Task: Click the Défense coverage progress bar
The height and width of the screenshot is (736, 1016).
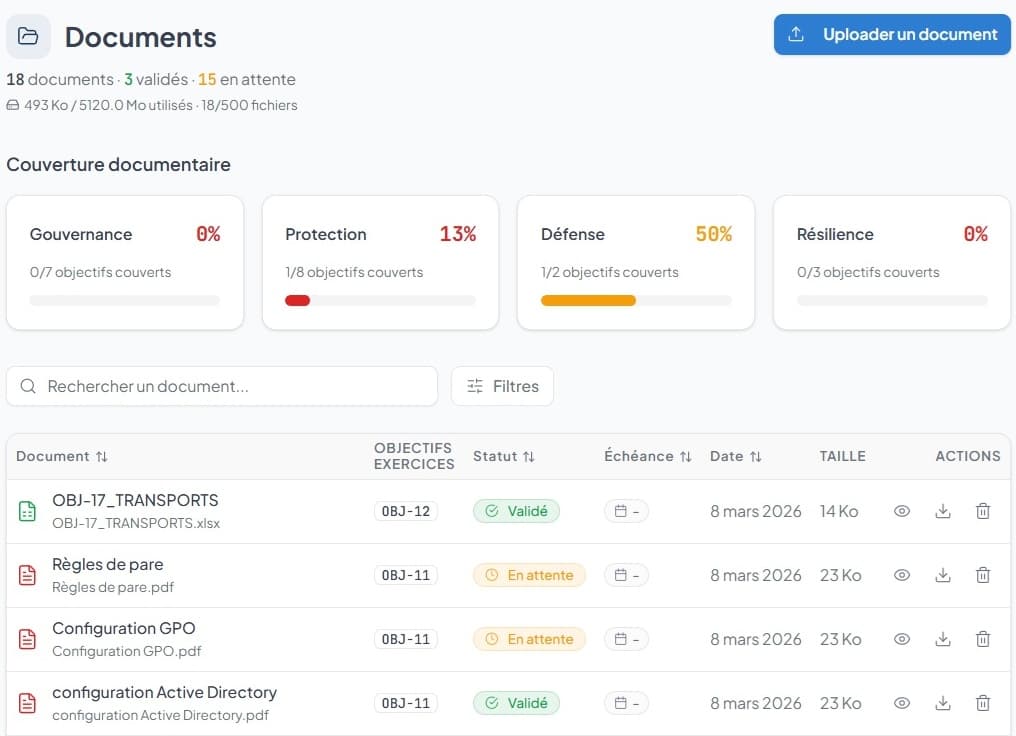Action: click(x=636, y=300)
